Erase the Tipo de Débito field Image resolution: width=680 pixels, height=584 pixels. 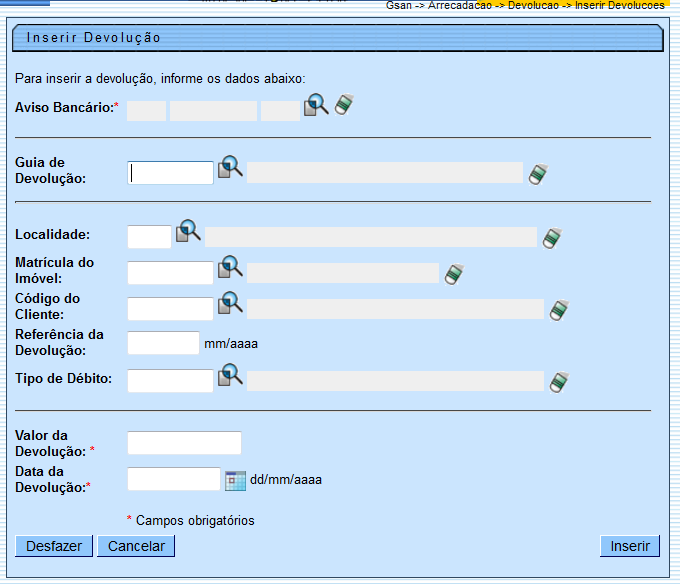pos(559,382)
